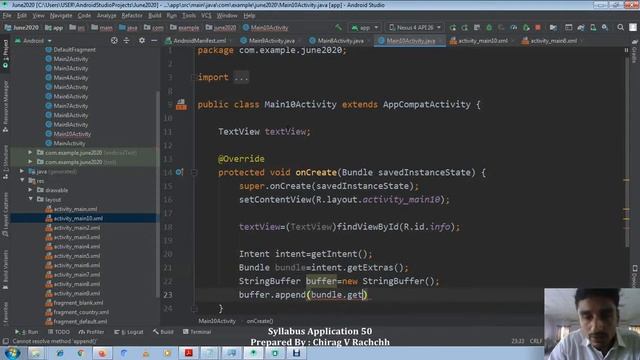This screenshot has height=360, width=640.
Task: Click the Scroll from Source target icon
Action: 114,40
